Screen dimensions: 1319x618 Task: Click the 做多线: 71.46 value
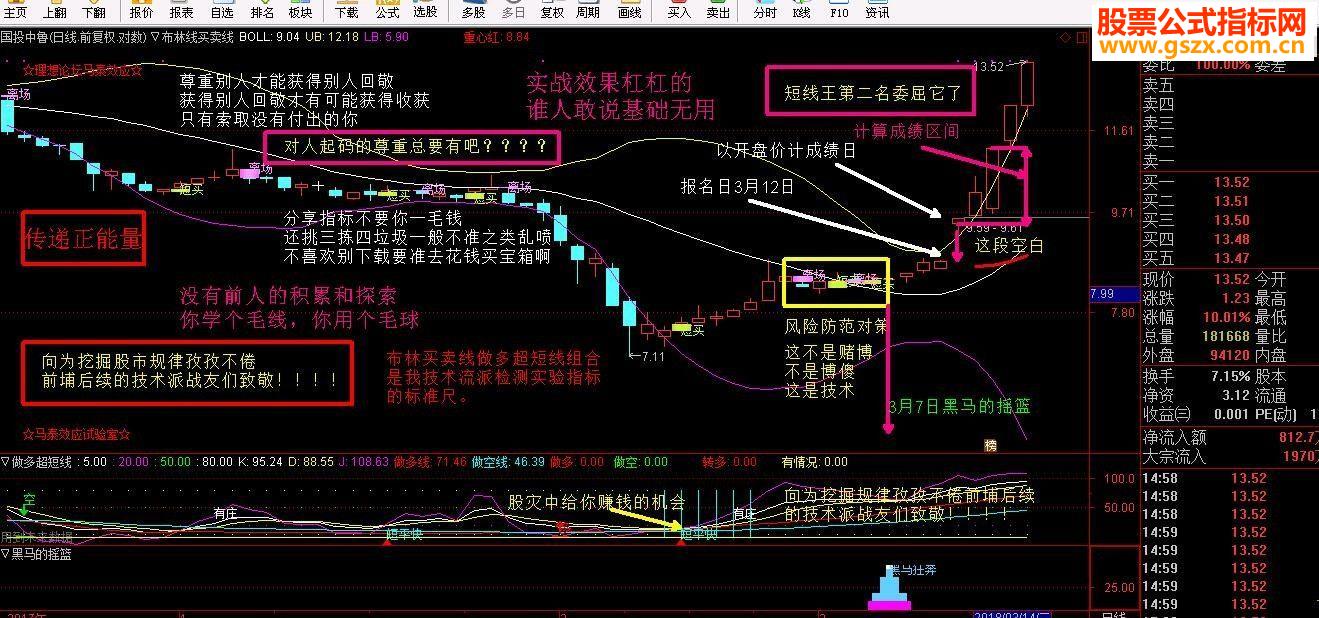tap(430, 462)
